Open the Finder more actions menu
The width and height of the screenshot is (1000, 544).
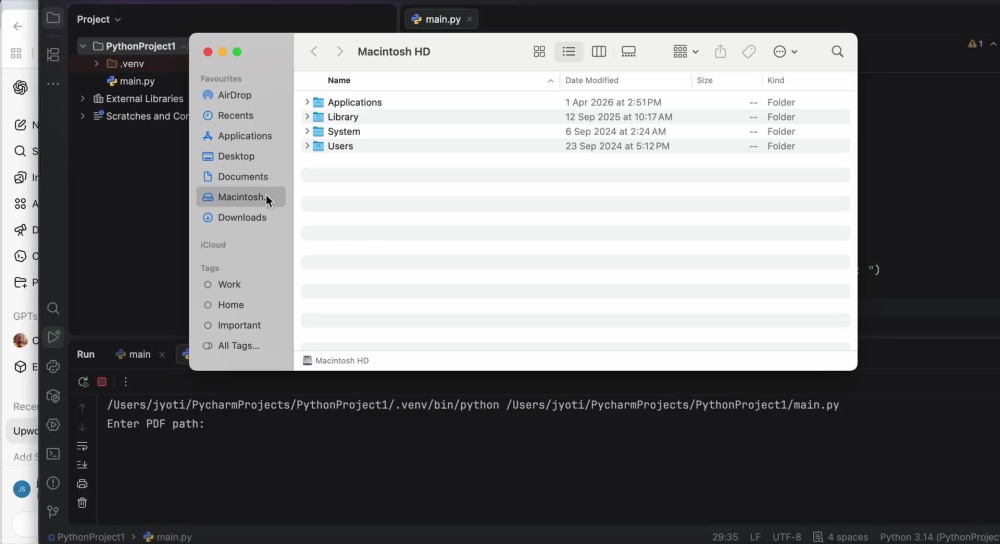click(785, 52)
